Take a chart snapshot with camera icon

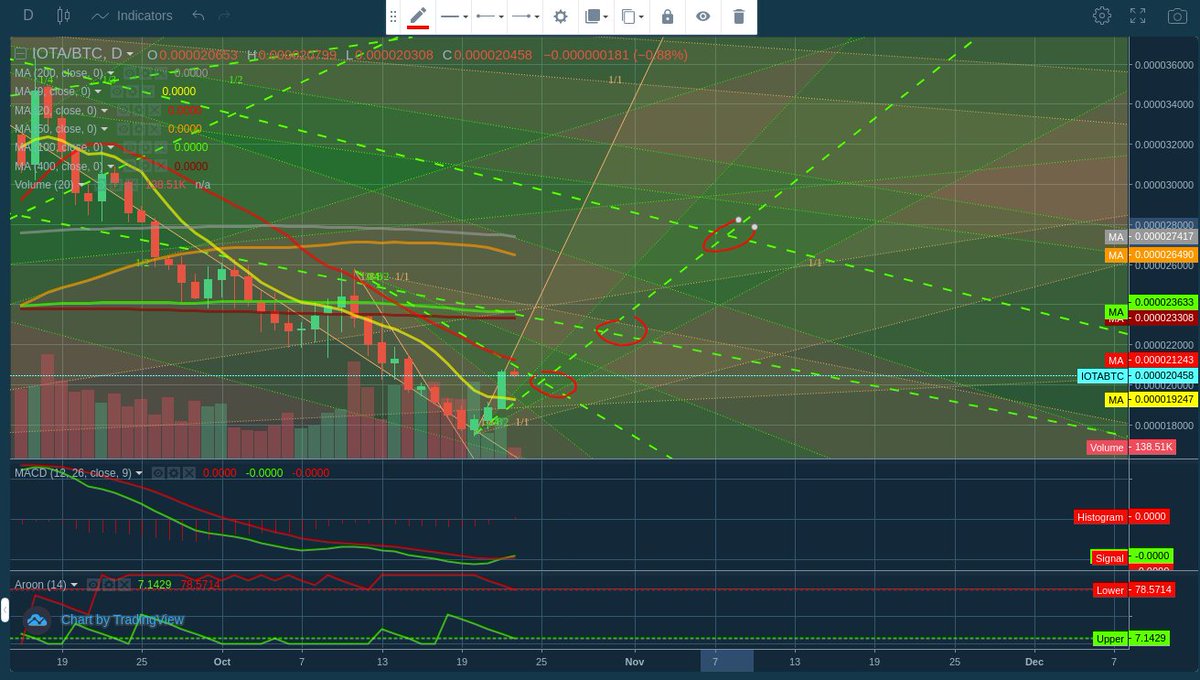click(x=1177, y=16)
